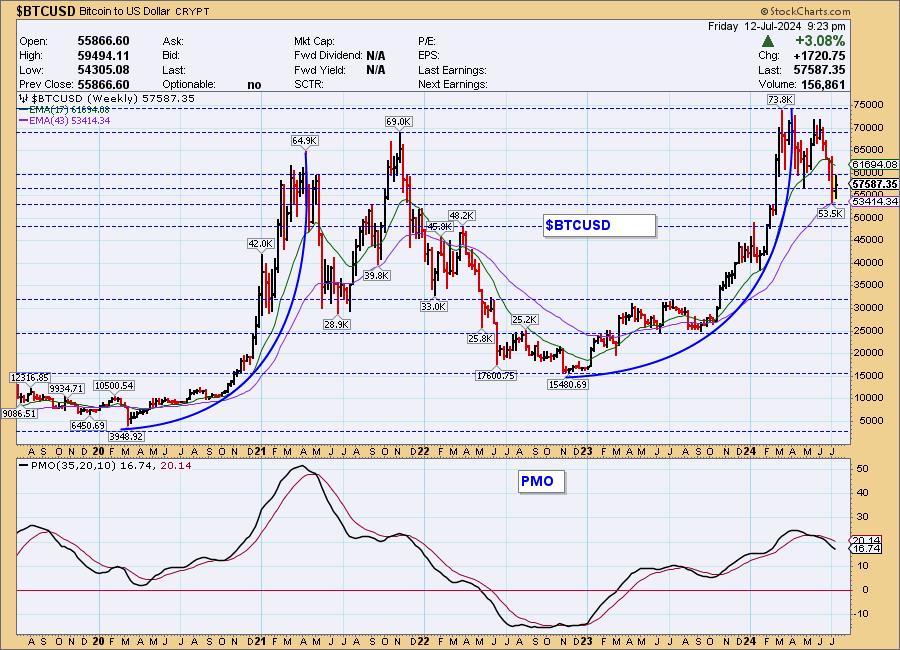Click the High value 59494.11
This screenshot has width=900, height=650.
tap(103, 56)
